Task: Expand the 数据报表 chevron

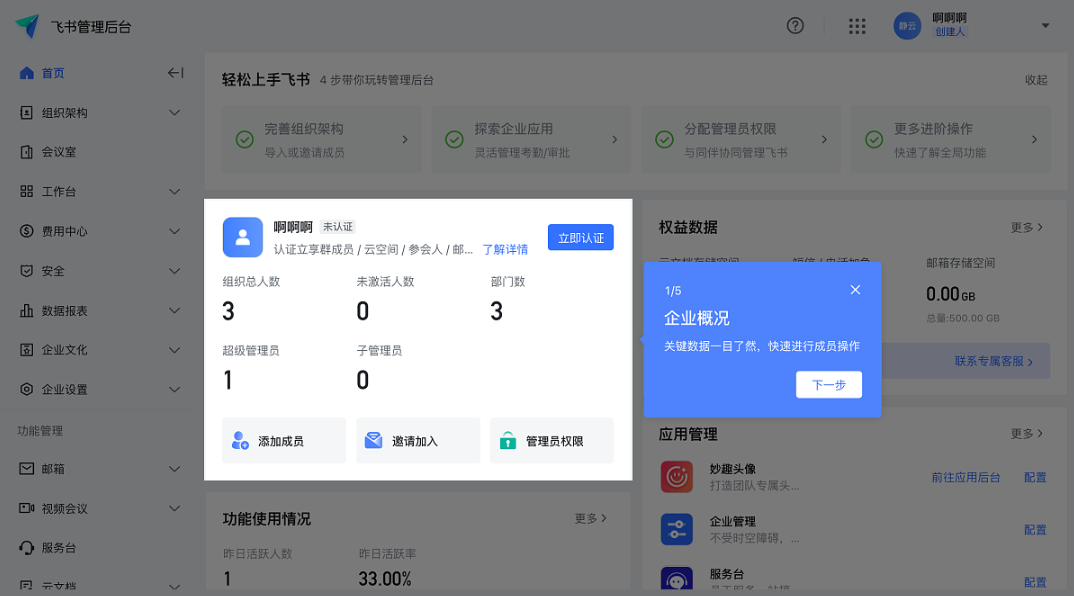Action: tap(175, 310)
